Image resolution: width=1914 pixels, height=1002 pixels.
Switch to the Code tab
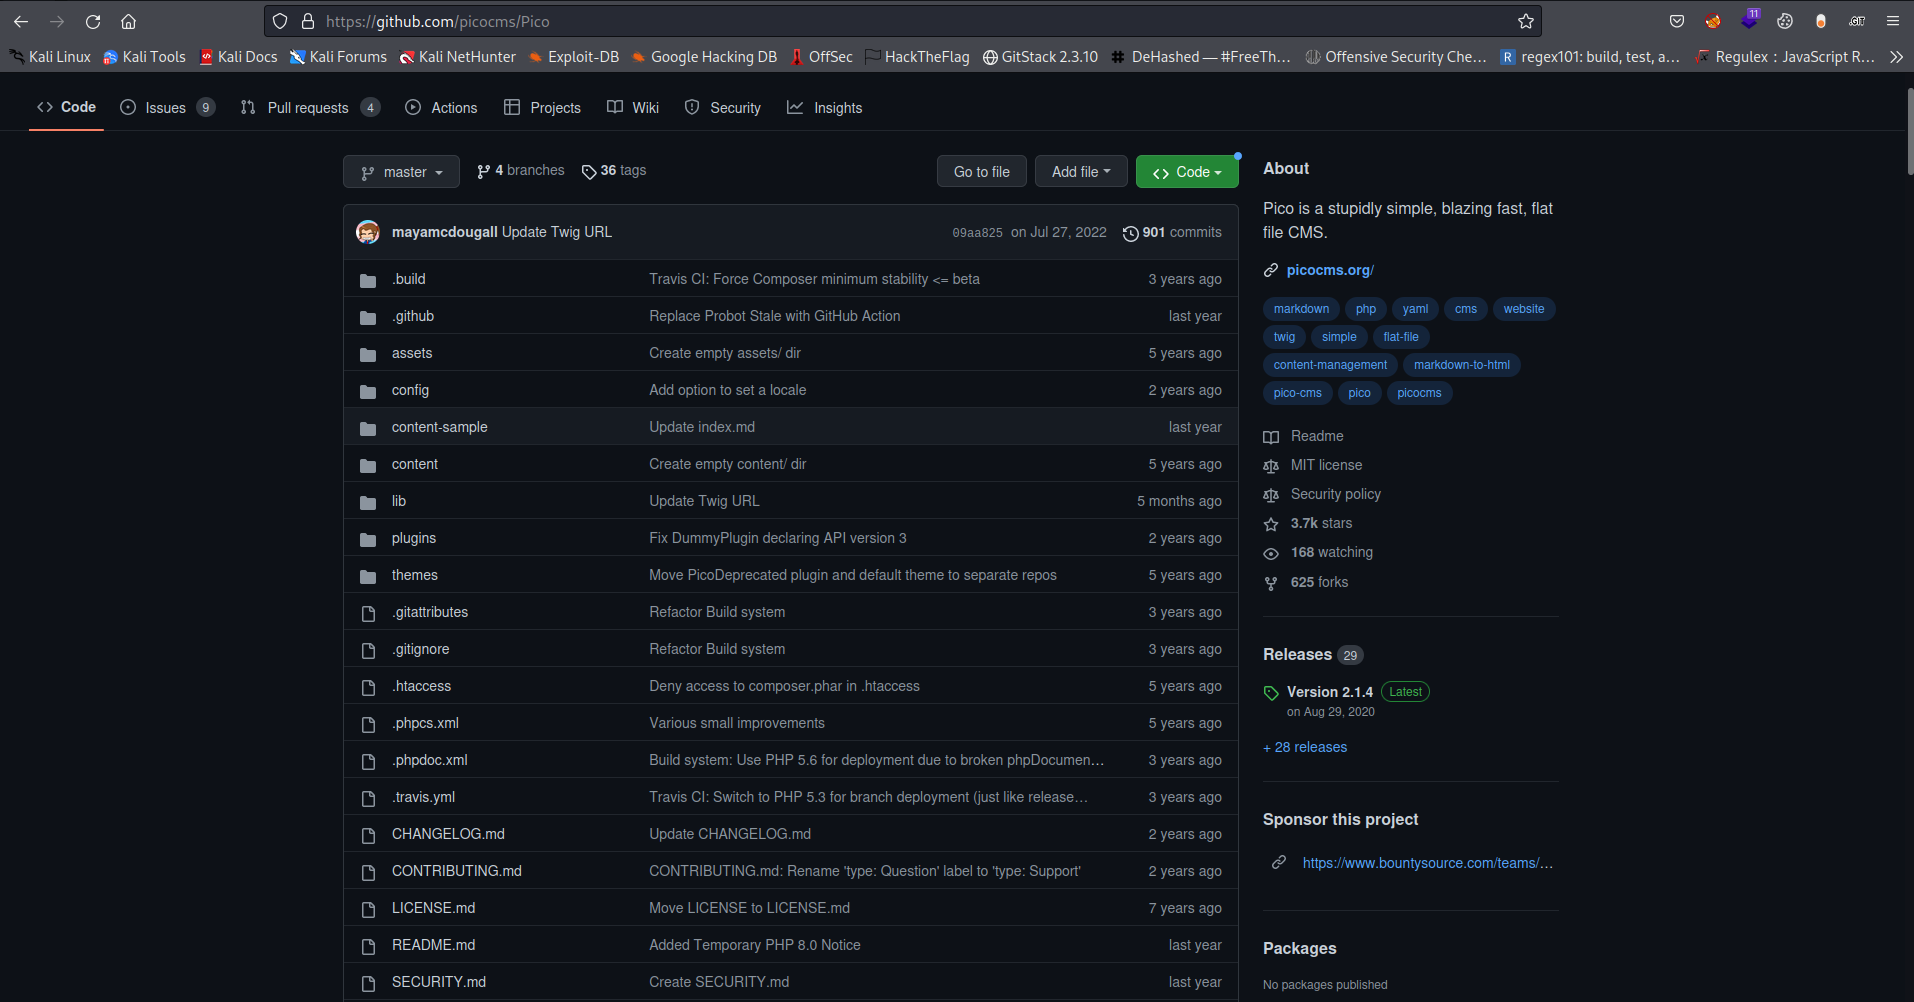pos(66,107)
